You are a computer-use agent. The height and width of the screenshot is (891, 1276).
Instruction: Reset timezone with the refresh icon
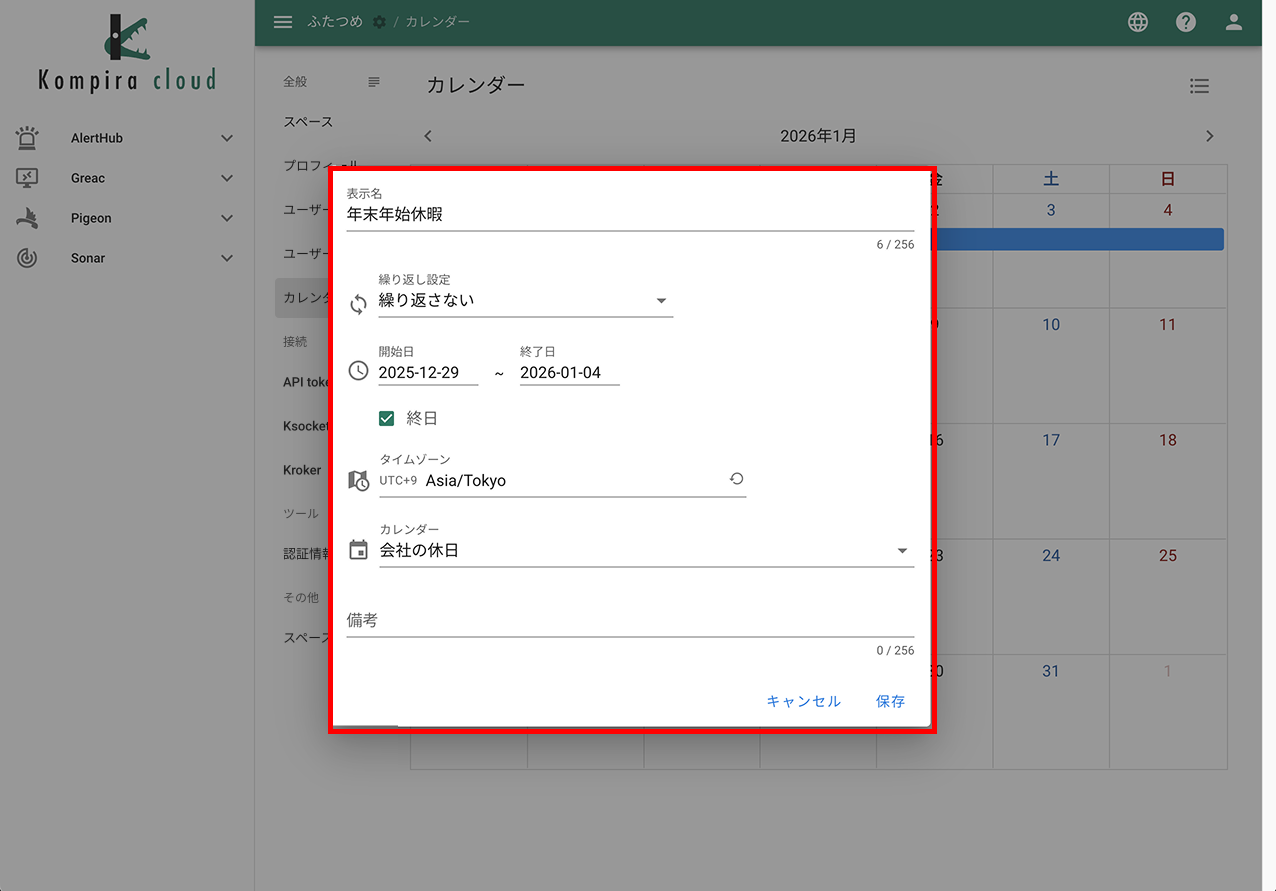(736, 480)
